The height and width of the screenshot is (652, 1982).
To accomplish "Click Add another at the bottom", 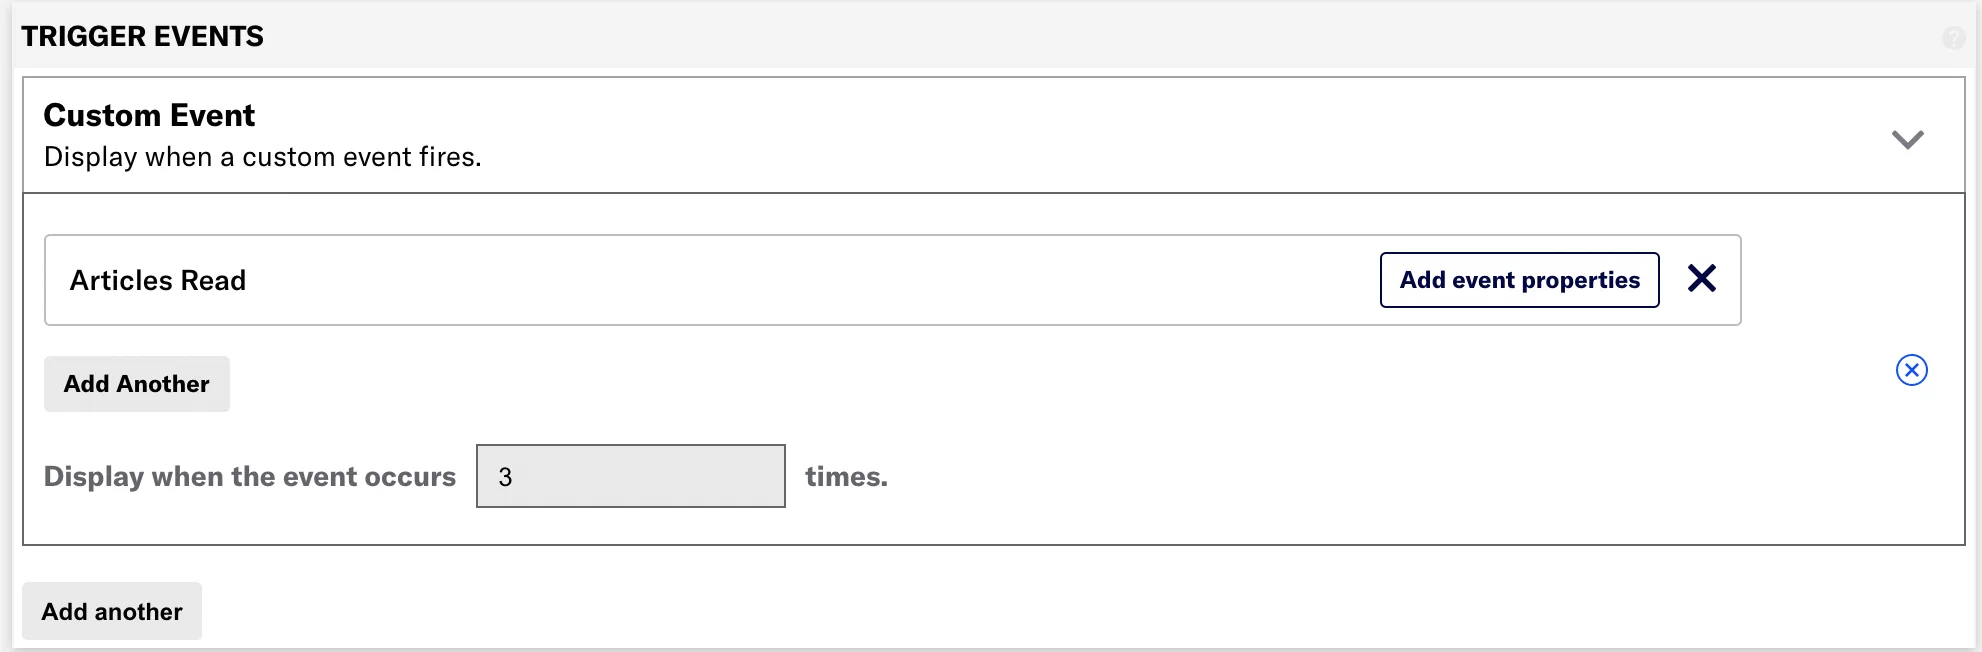I will click(x=111, y=611).
